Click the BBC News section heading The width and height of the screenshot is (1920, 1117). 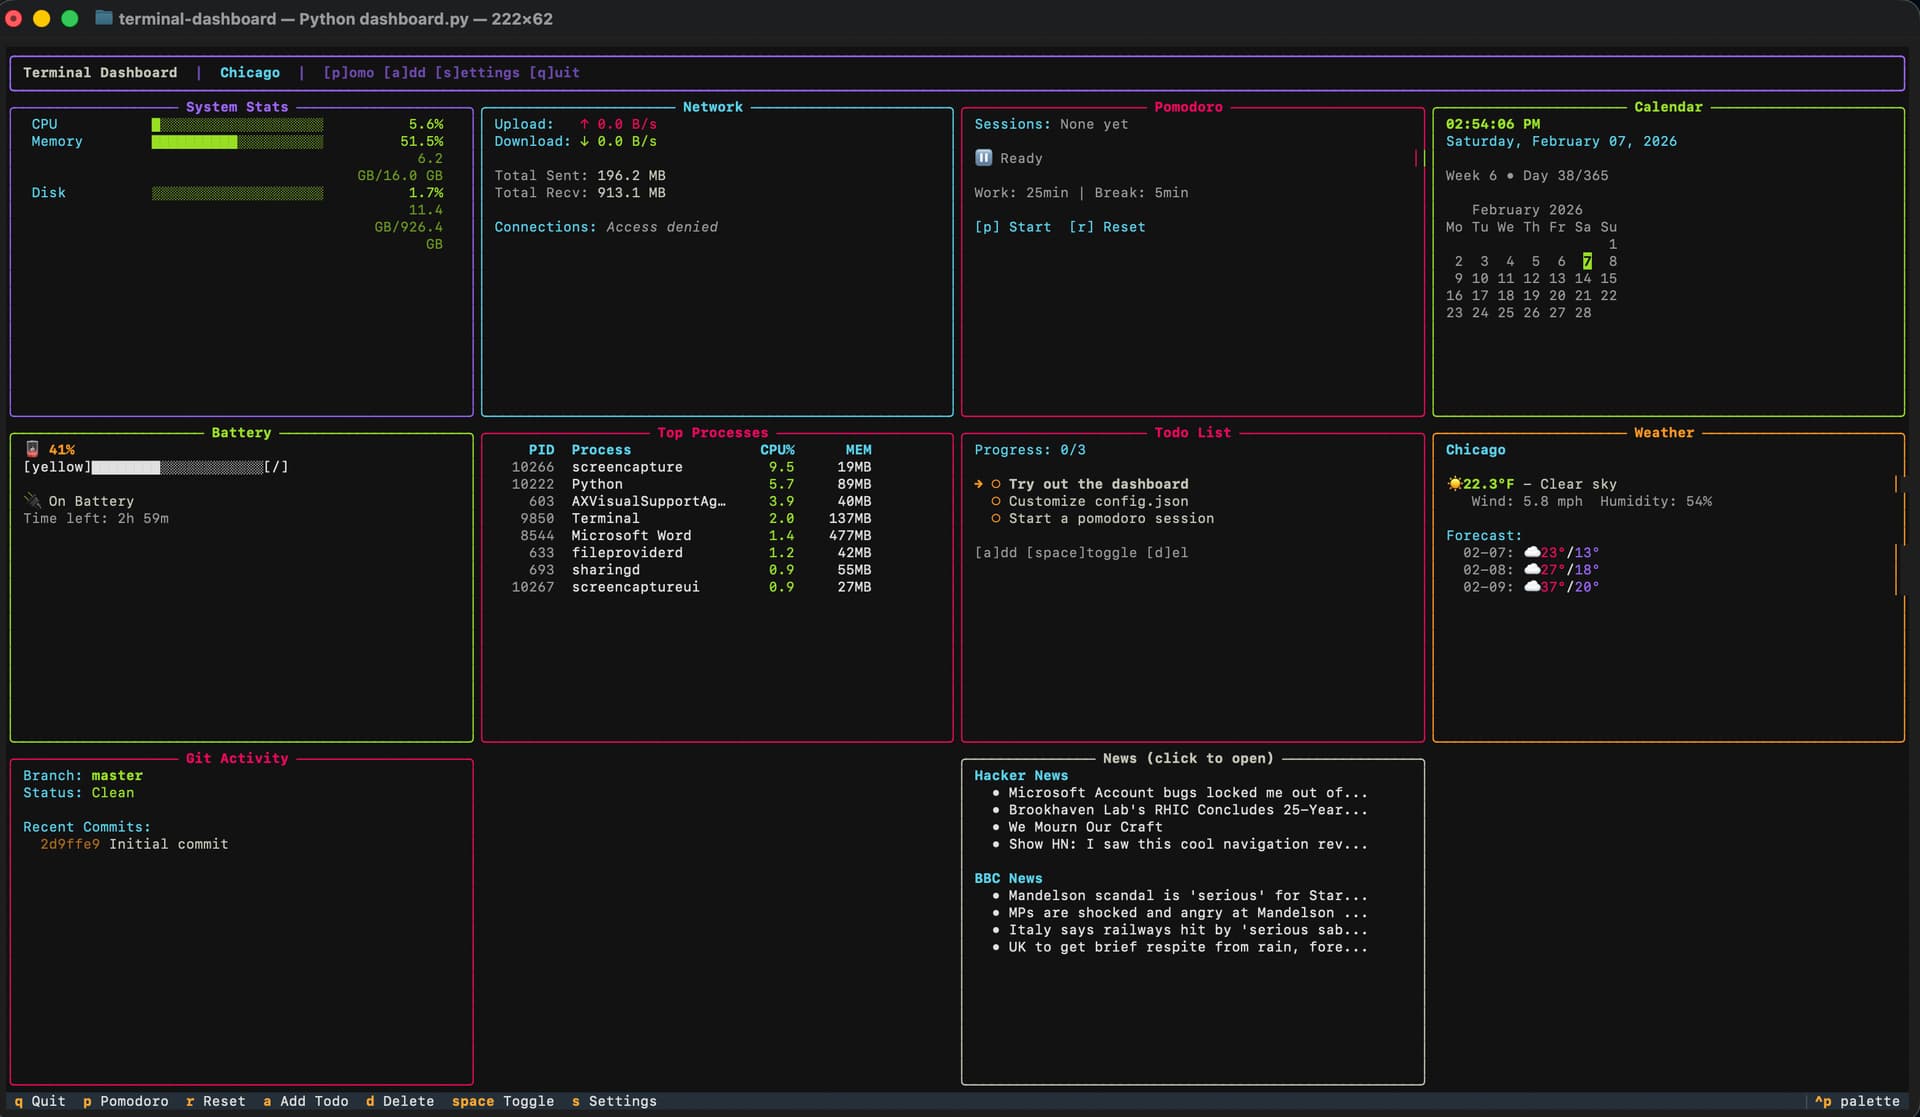[x=1008, y=878]
